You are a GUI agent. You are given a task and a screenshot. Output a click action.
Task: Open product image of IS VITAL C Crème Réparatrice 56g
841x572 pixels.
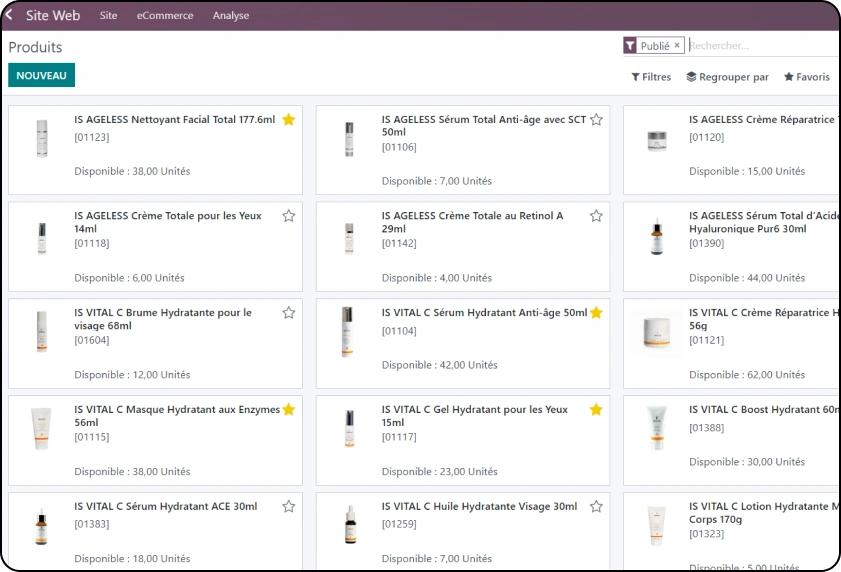click(x=656, y=332)
